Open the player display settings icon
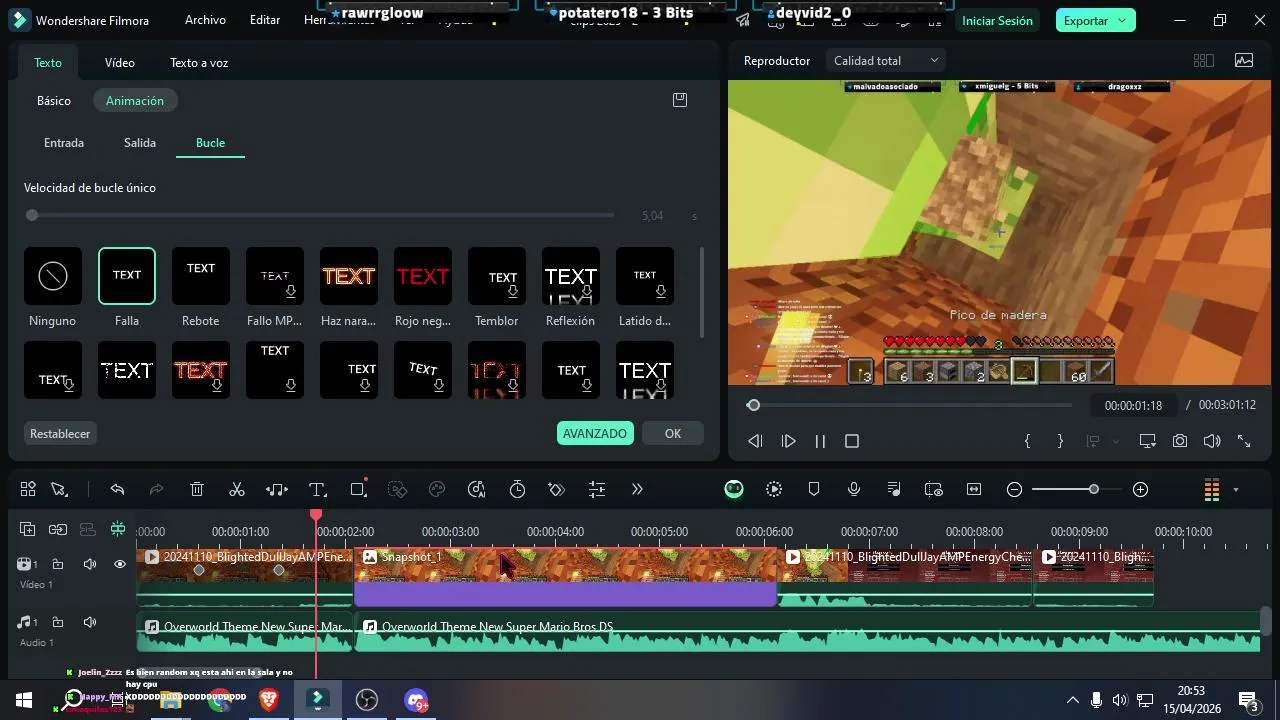 tap(1147, 441)
